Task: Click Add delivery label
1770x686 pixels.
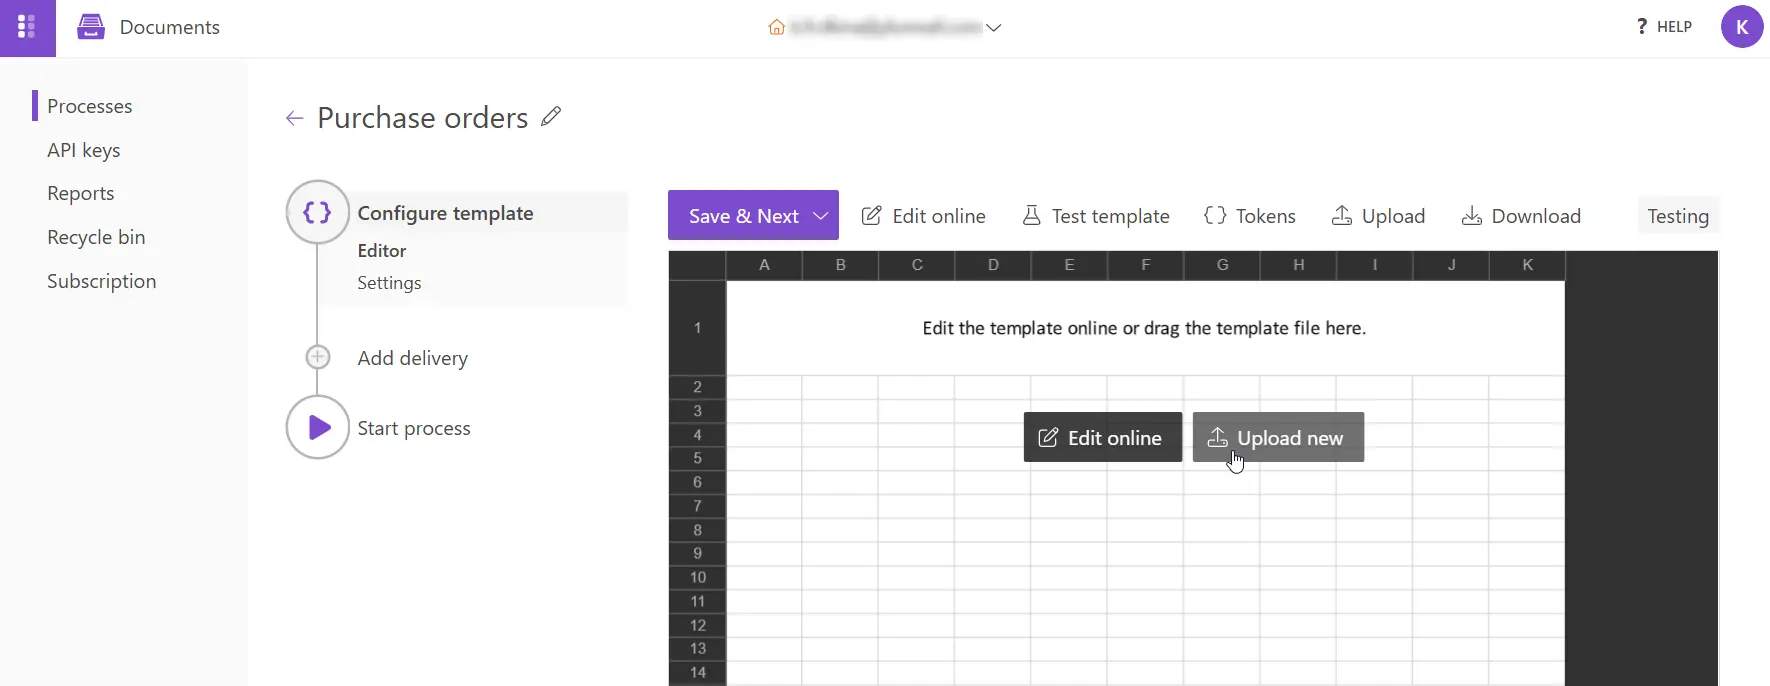Action: [413, 358]
